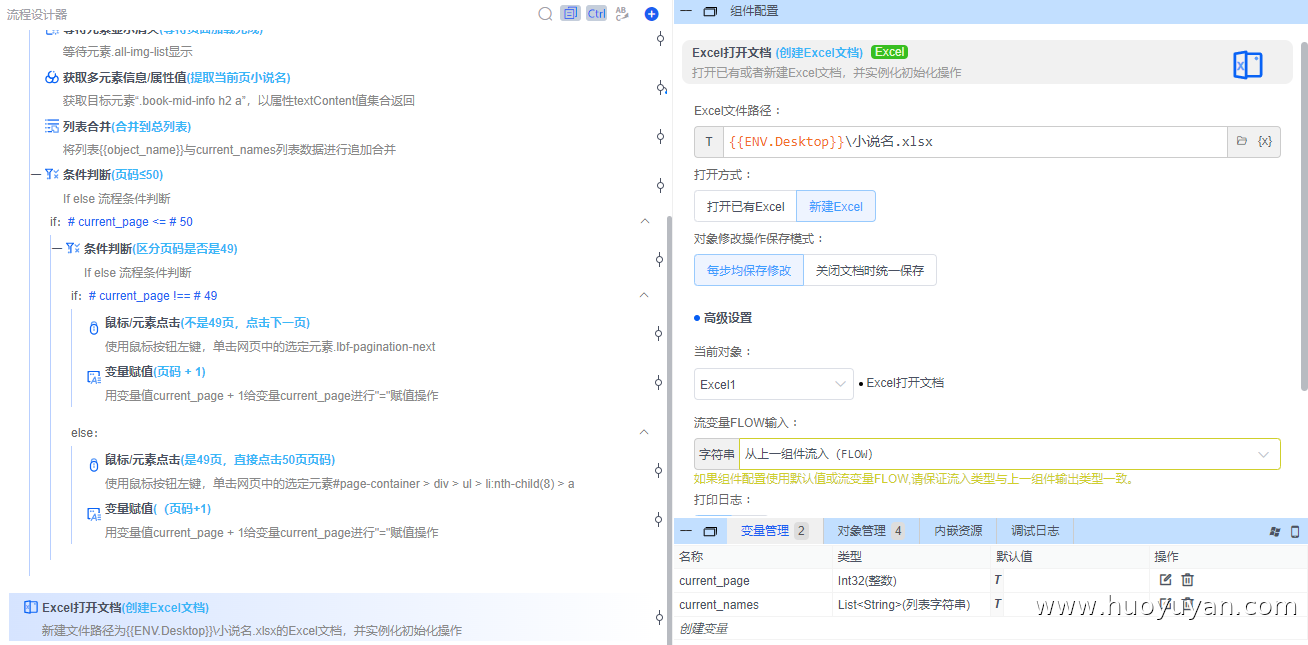Add a component with blue plus icon
Screen dimensions: 1308x645
point(652,14)
